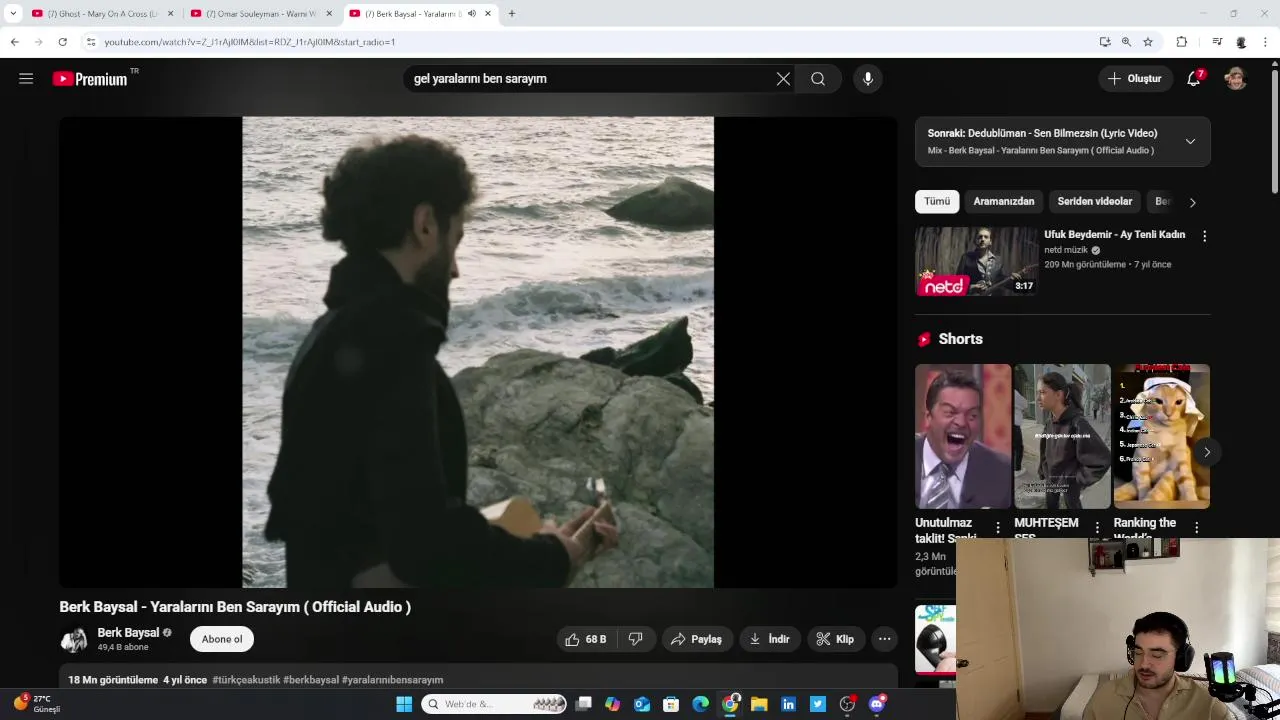This screenshot has height=720, width=1280.
Task: Open zoom indicator in address bar
Action: [1126, 42]
